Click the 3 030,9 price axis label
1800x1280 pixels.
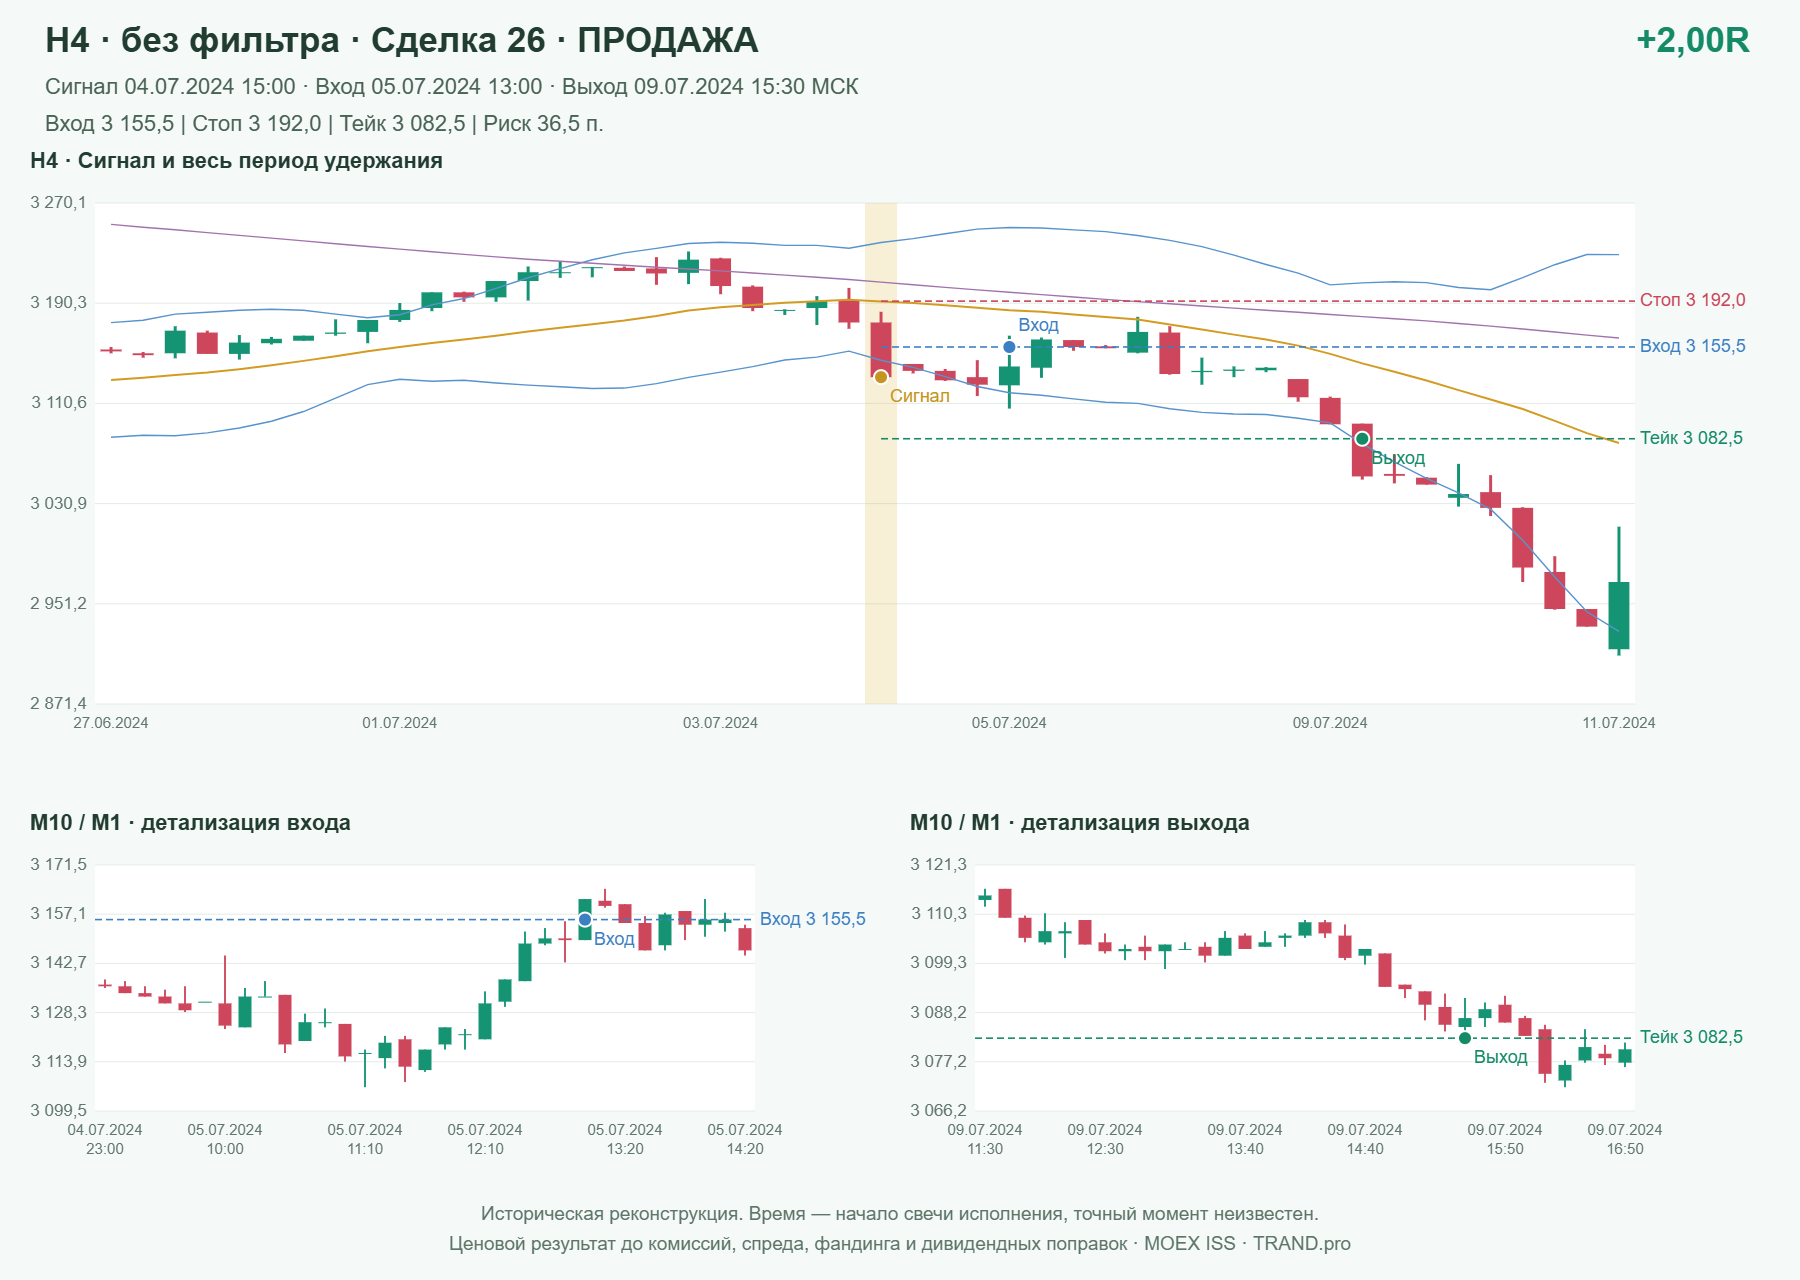pos(59,503)
